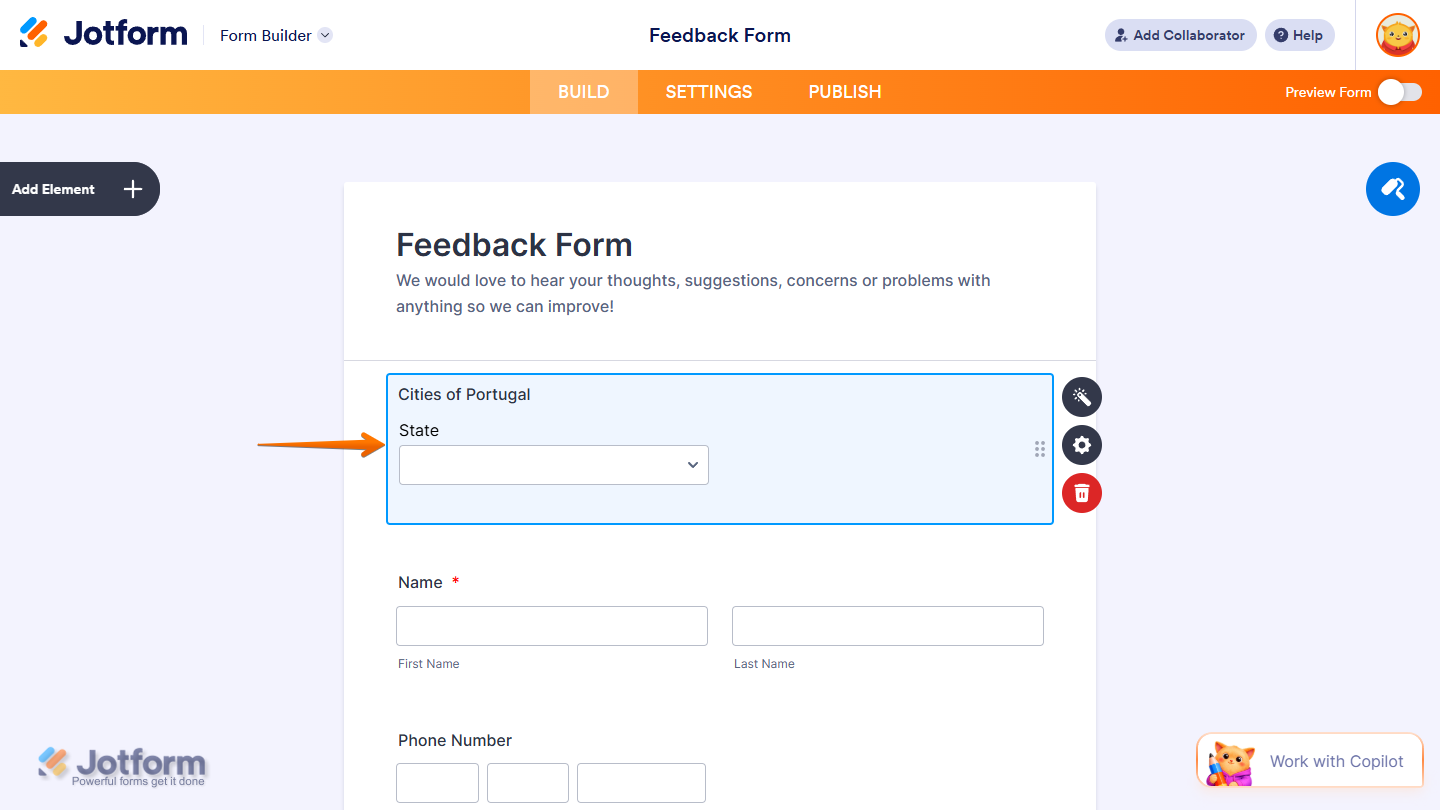This screenshot has width=1440, height=810.
Task: Delete the Cities of Portugal field via trash icon
Action: pos(1081,493)
